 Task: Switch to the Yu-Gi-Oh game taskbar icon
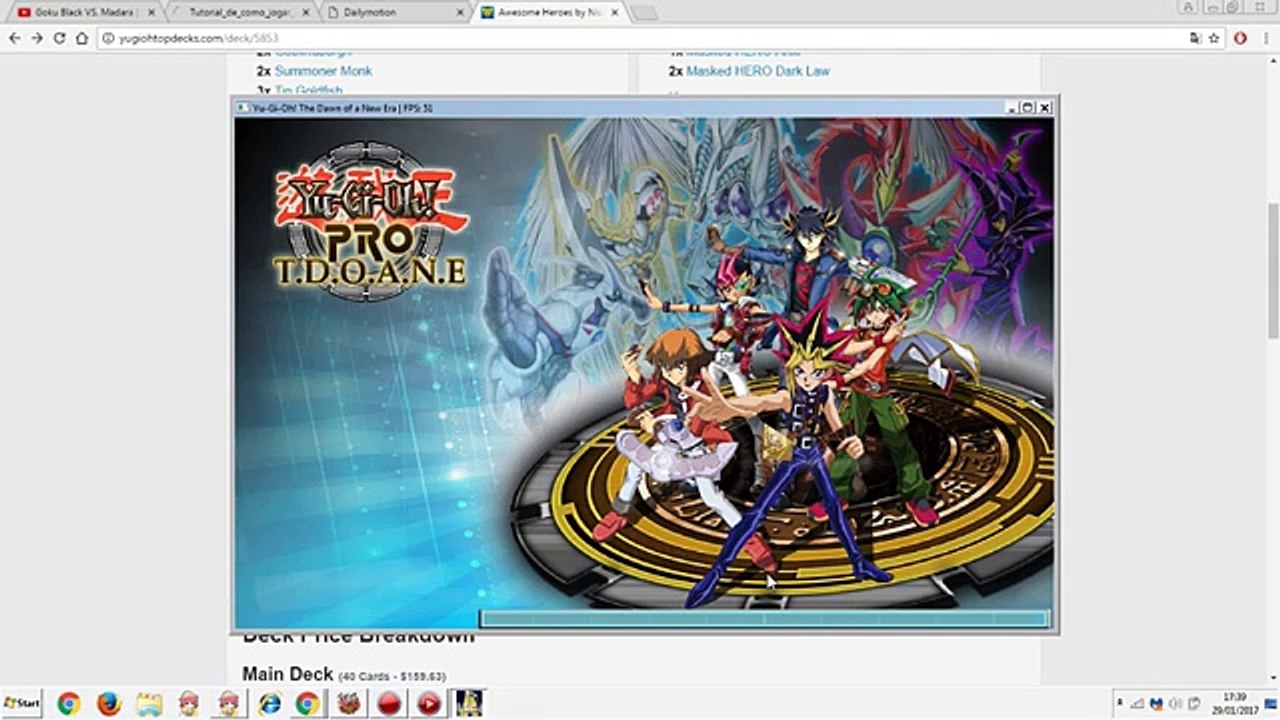point(469,703)
